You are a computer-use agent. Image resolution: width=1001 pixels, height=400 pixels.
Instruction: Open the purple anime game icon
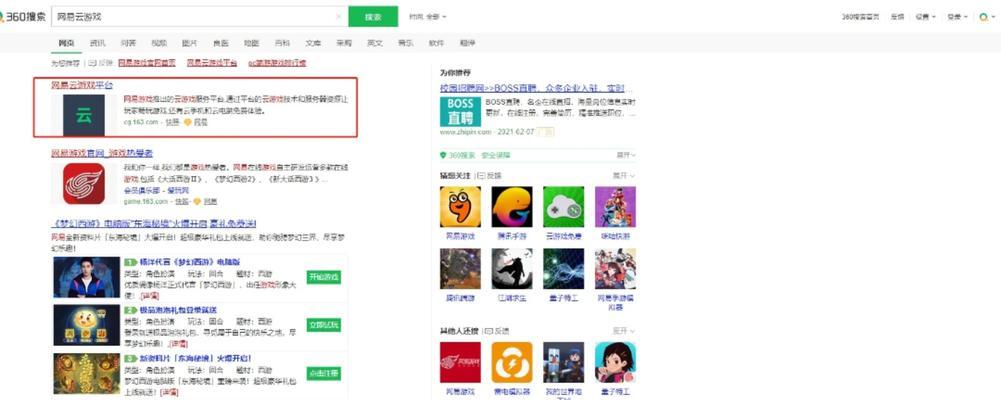(615, 207)
